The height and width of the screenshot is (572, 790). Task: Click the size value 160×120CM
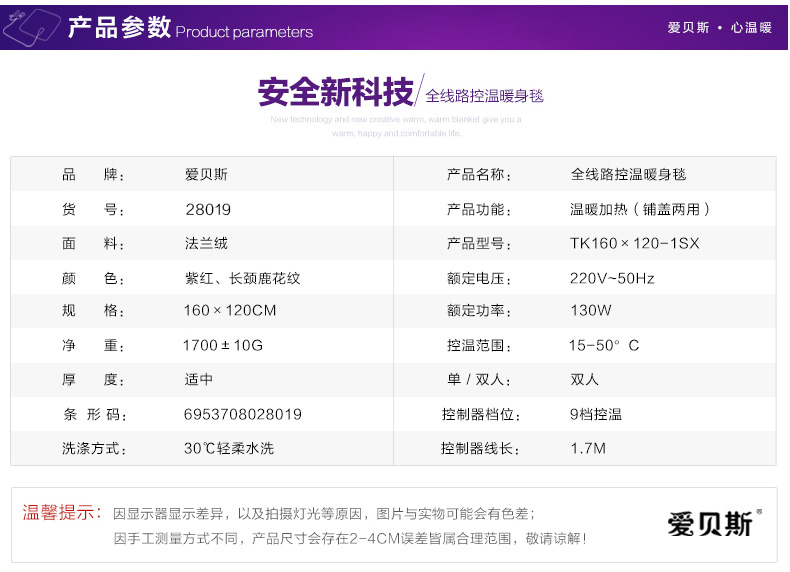click(230, 310)
